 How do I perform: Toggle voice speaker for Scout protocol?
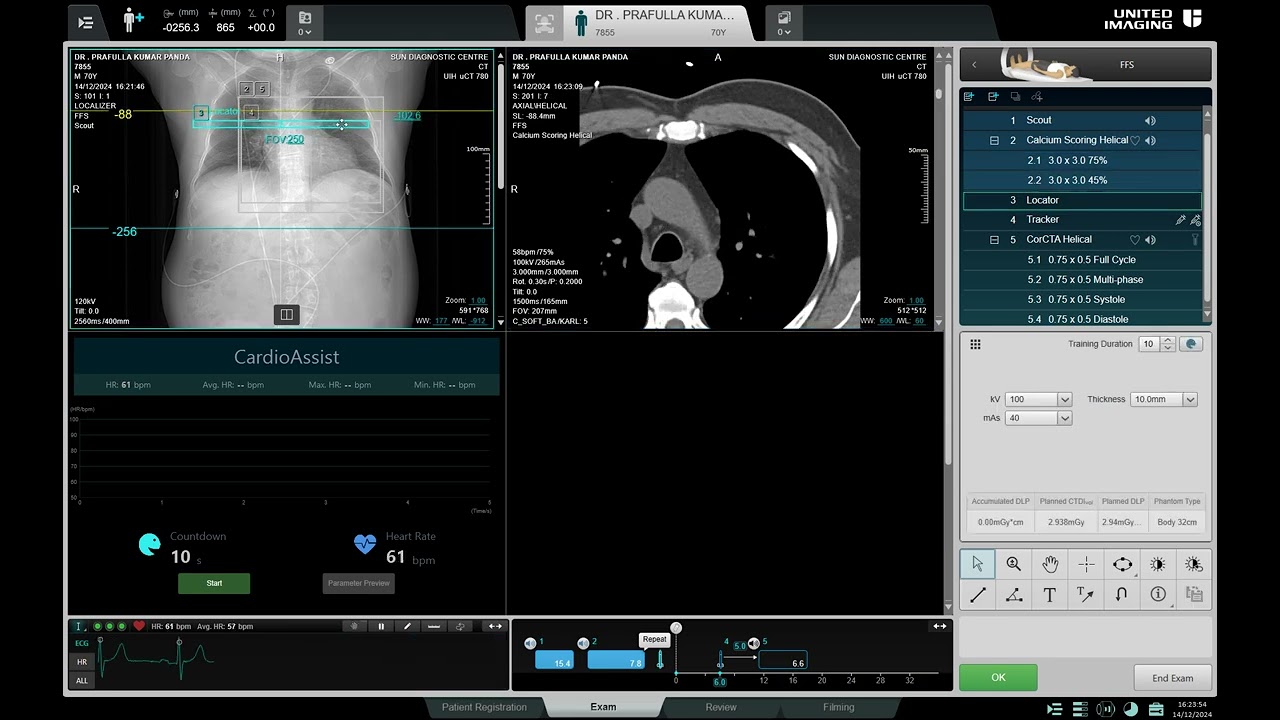coord(1150,121)
